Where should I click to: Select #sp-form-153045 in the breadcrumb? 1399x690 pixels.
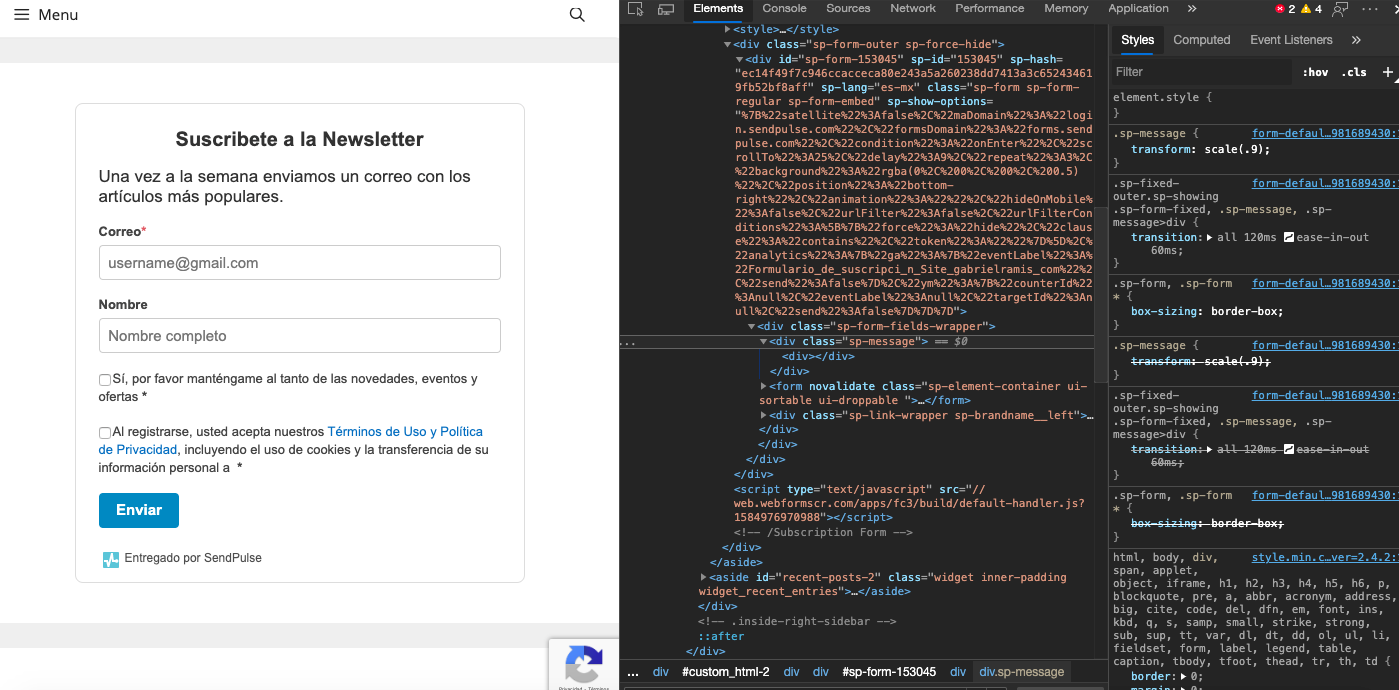[x=889, y=672]
